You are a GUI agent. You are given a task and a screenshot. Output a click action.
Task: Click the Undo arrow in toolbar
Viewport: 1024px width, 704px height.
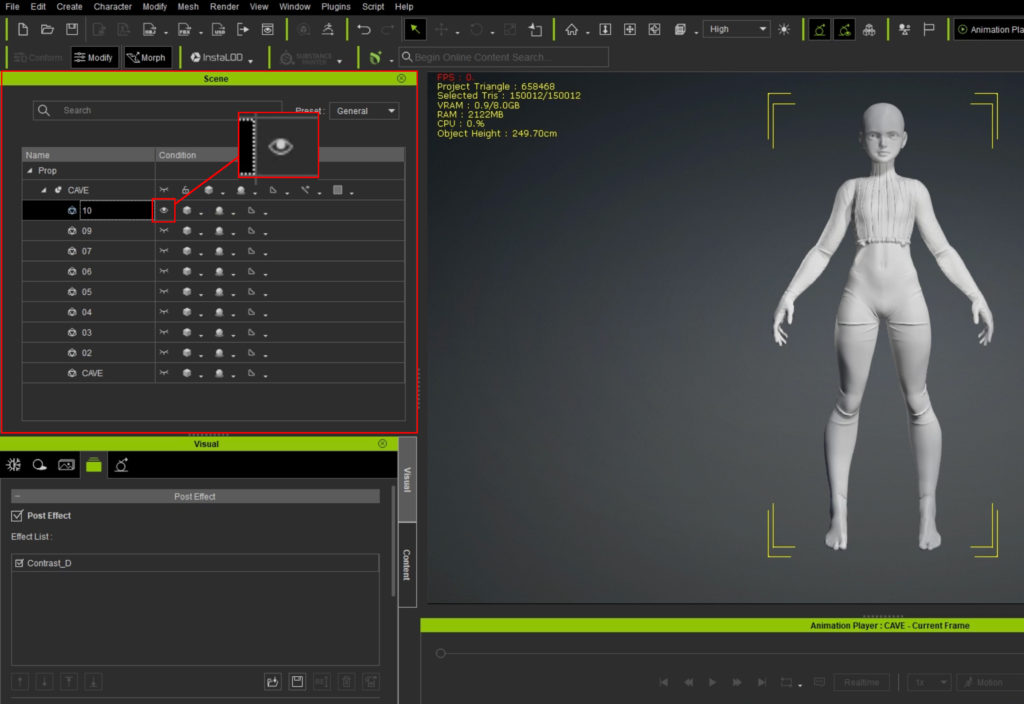364,30
